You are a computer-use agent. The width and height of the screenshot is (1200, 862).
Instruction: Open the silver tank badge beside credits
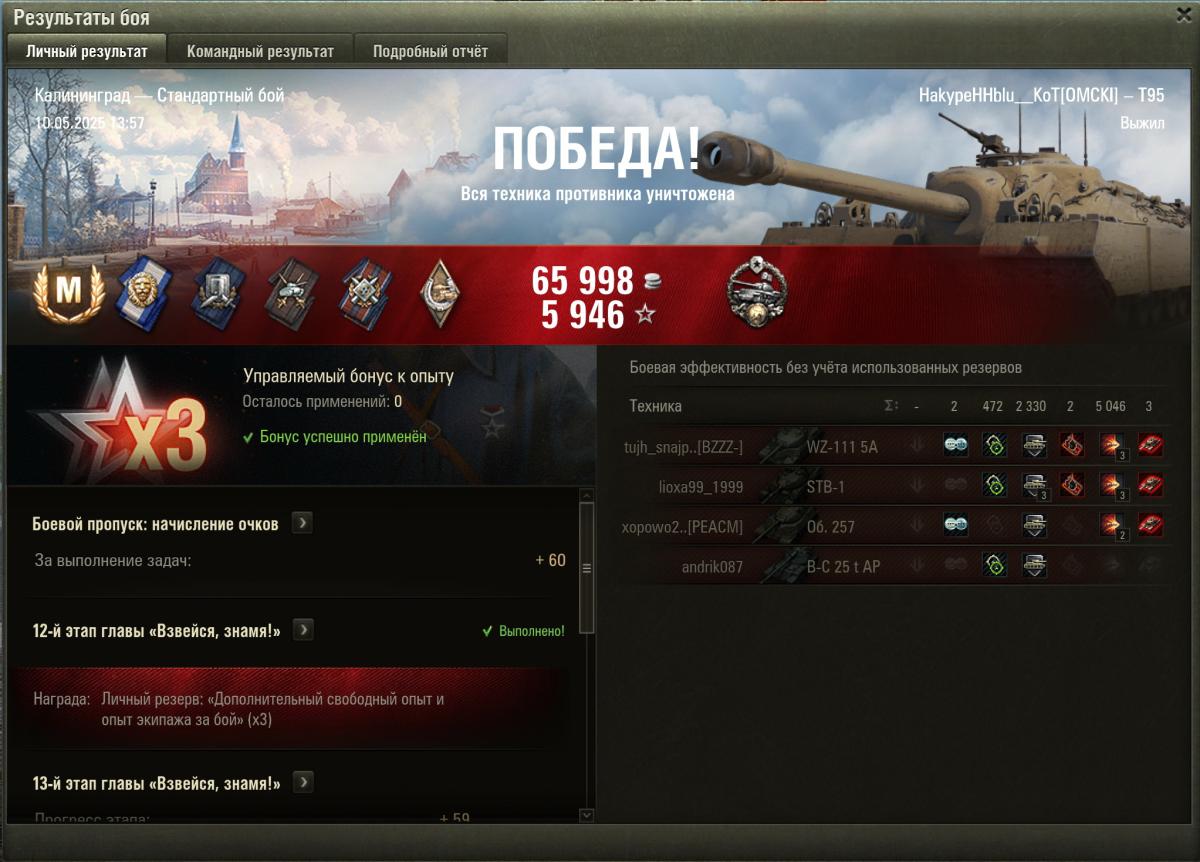[756, 290]
